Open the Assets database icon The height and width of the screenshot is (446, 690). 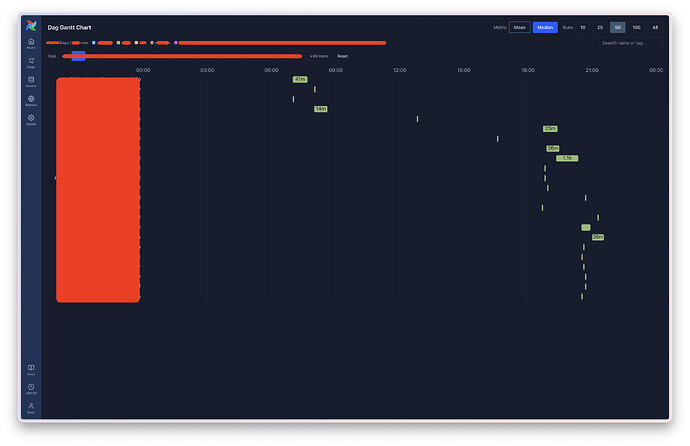pyautogui.click(x=31, y=81)
